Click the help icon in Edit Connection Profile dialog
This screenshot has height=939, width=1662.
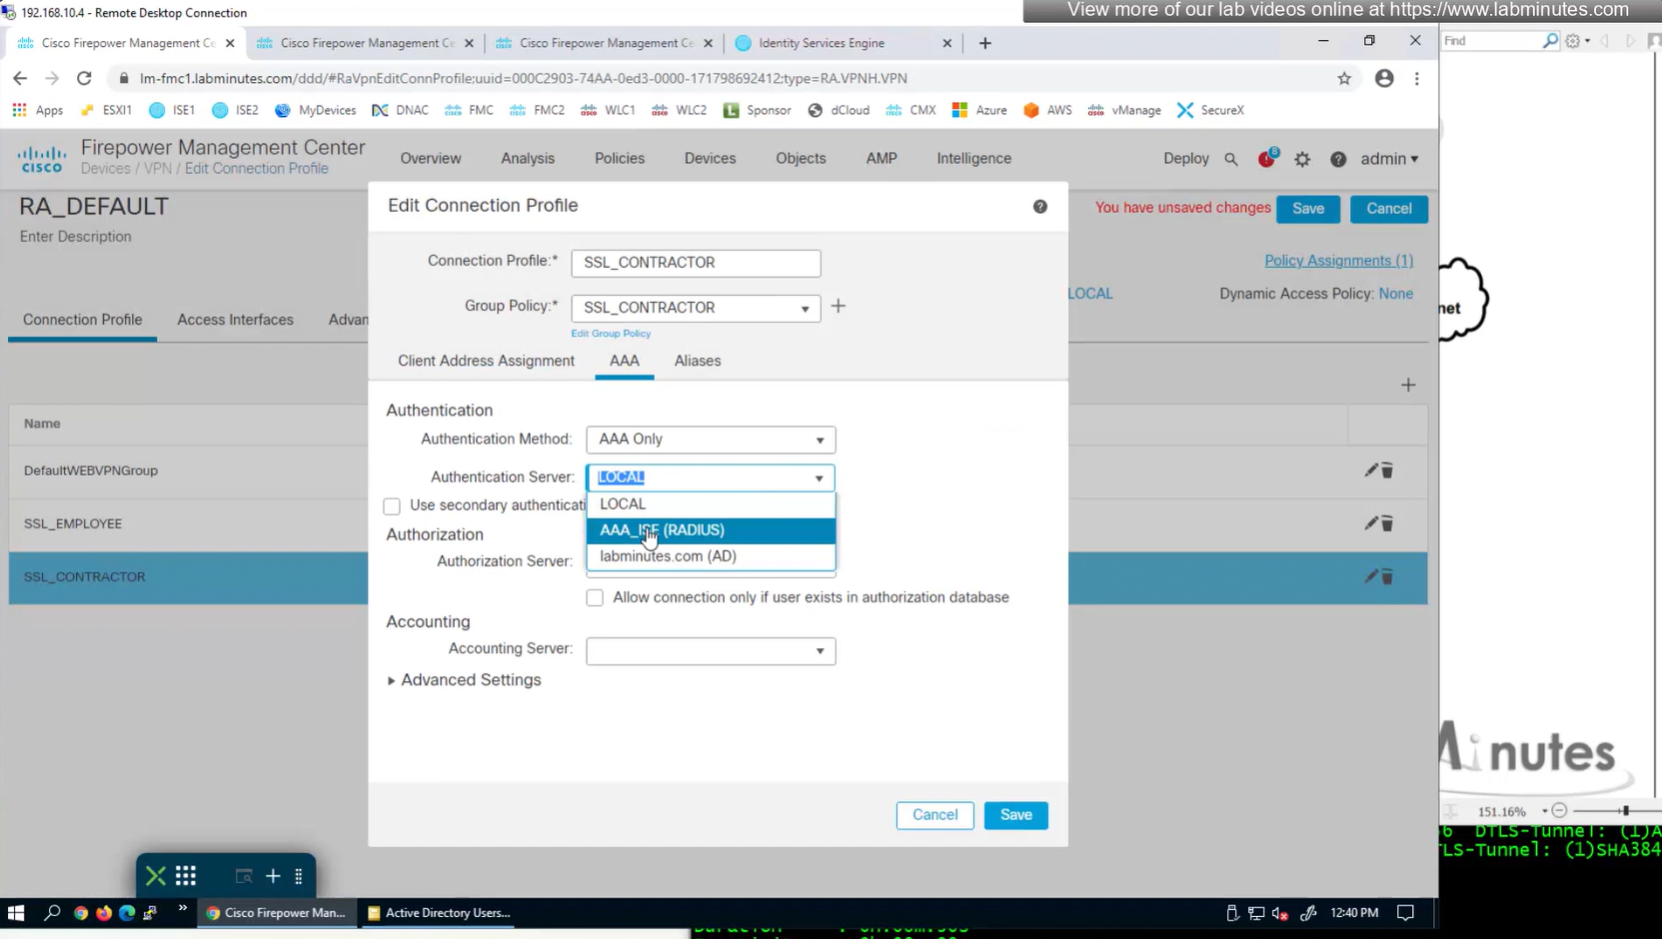coord(1040,206)
